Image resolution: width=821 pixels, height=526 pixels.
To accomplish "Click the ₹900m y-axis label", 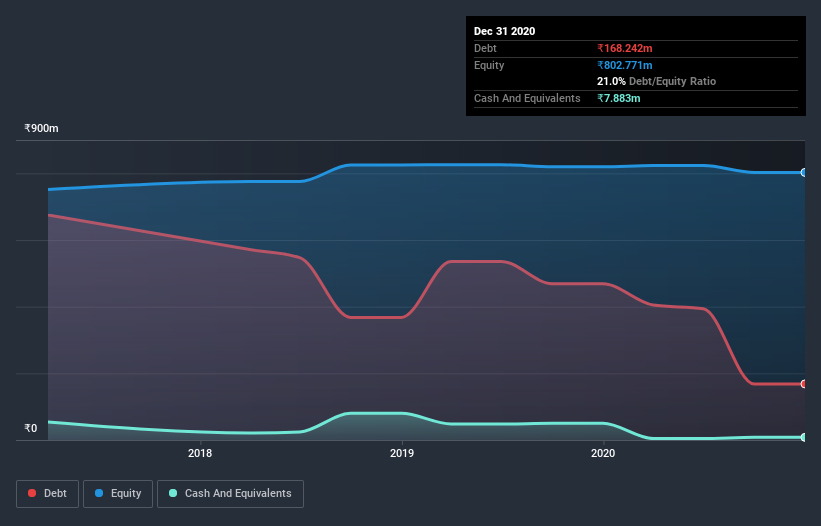I will pyautogui.click(x=41, y=128).
